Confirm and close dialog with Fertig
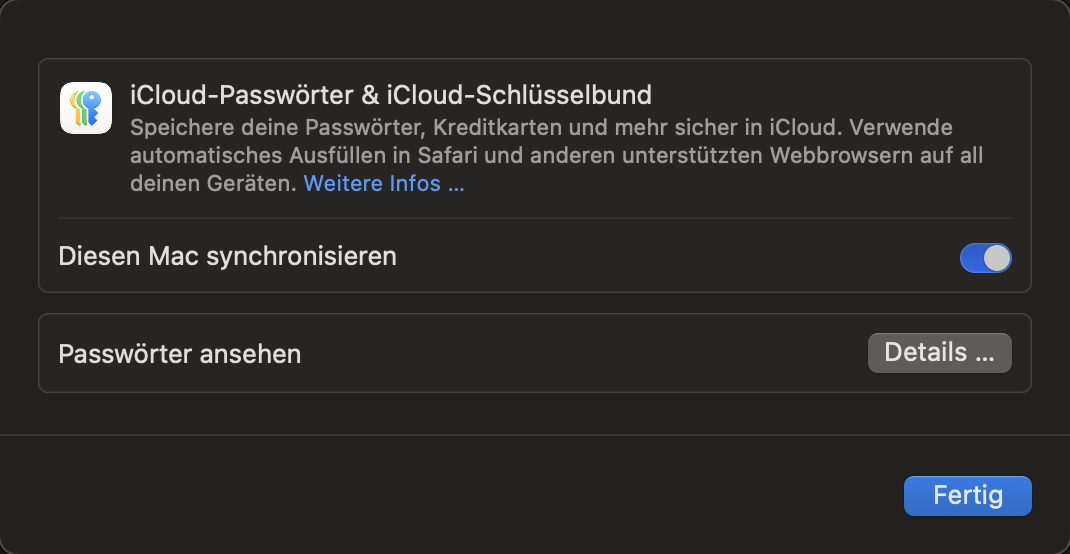The width and height of the screenshot is (1070, 554). tap(967, 496)
